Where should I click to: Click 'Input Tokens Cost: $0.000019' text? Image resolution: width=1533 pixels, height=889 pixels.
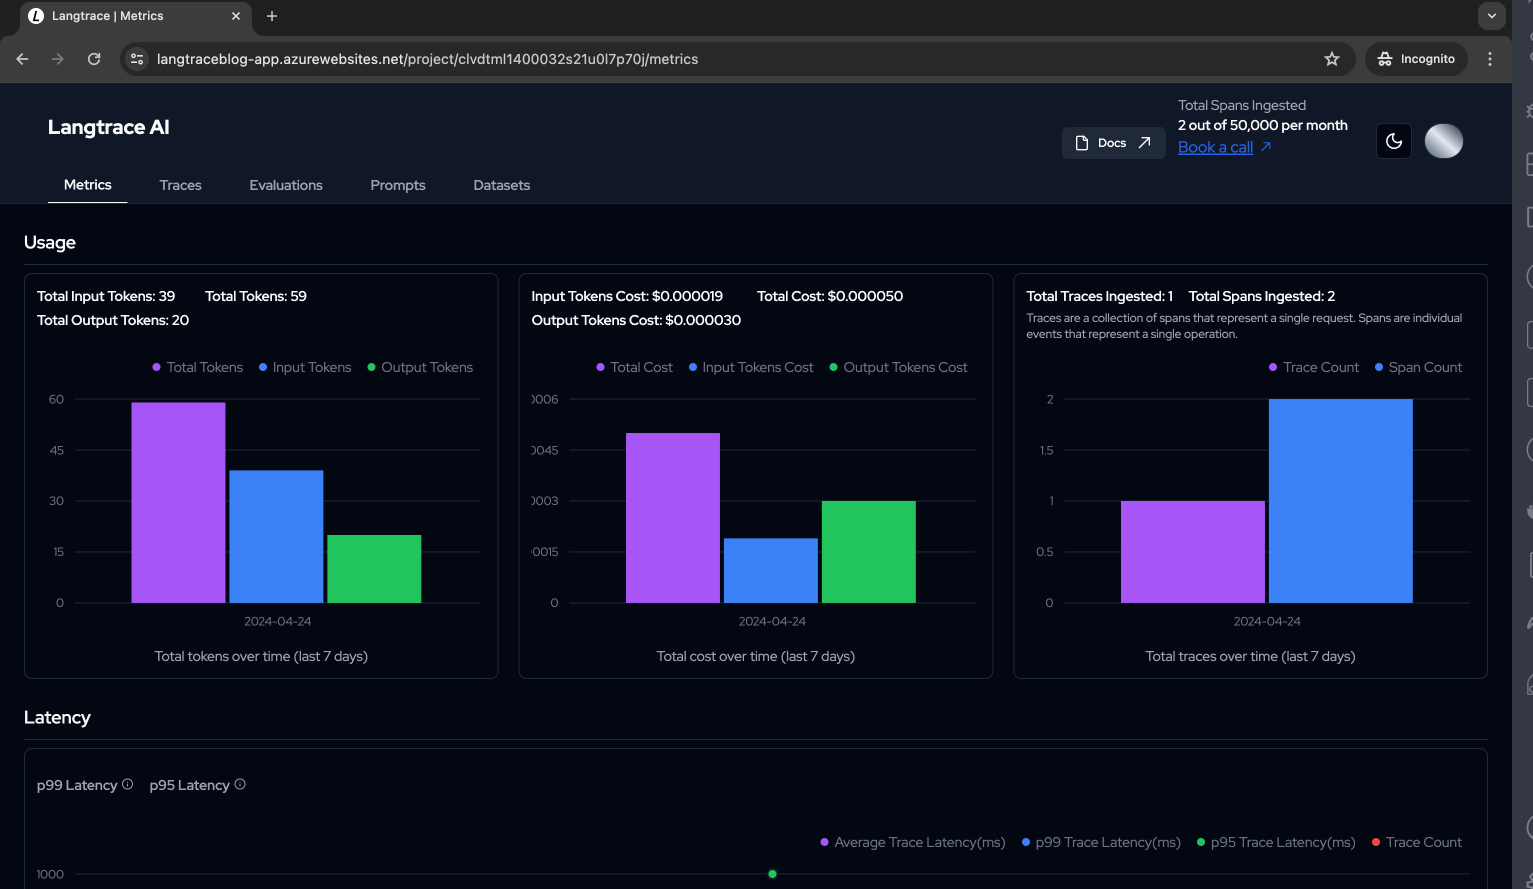pos(627,296)
